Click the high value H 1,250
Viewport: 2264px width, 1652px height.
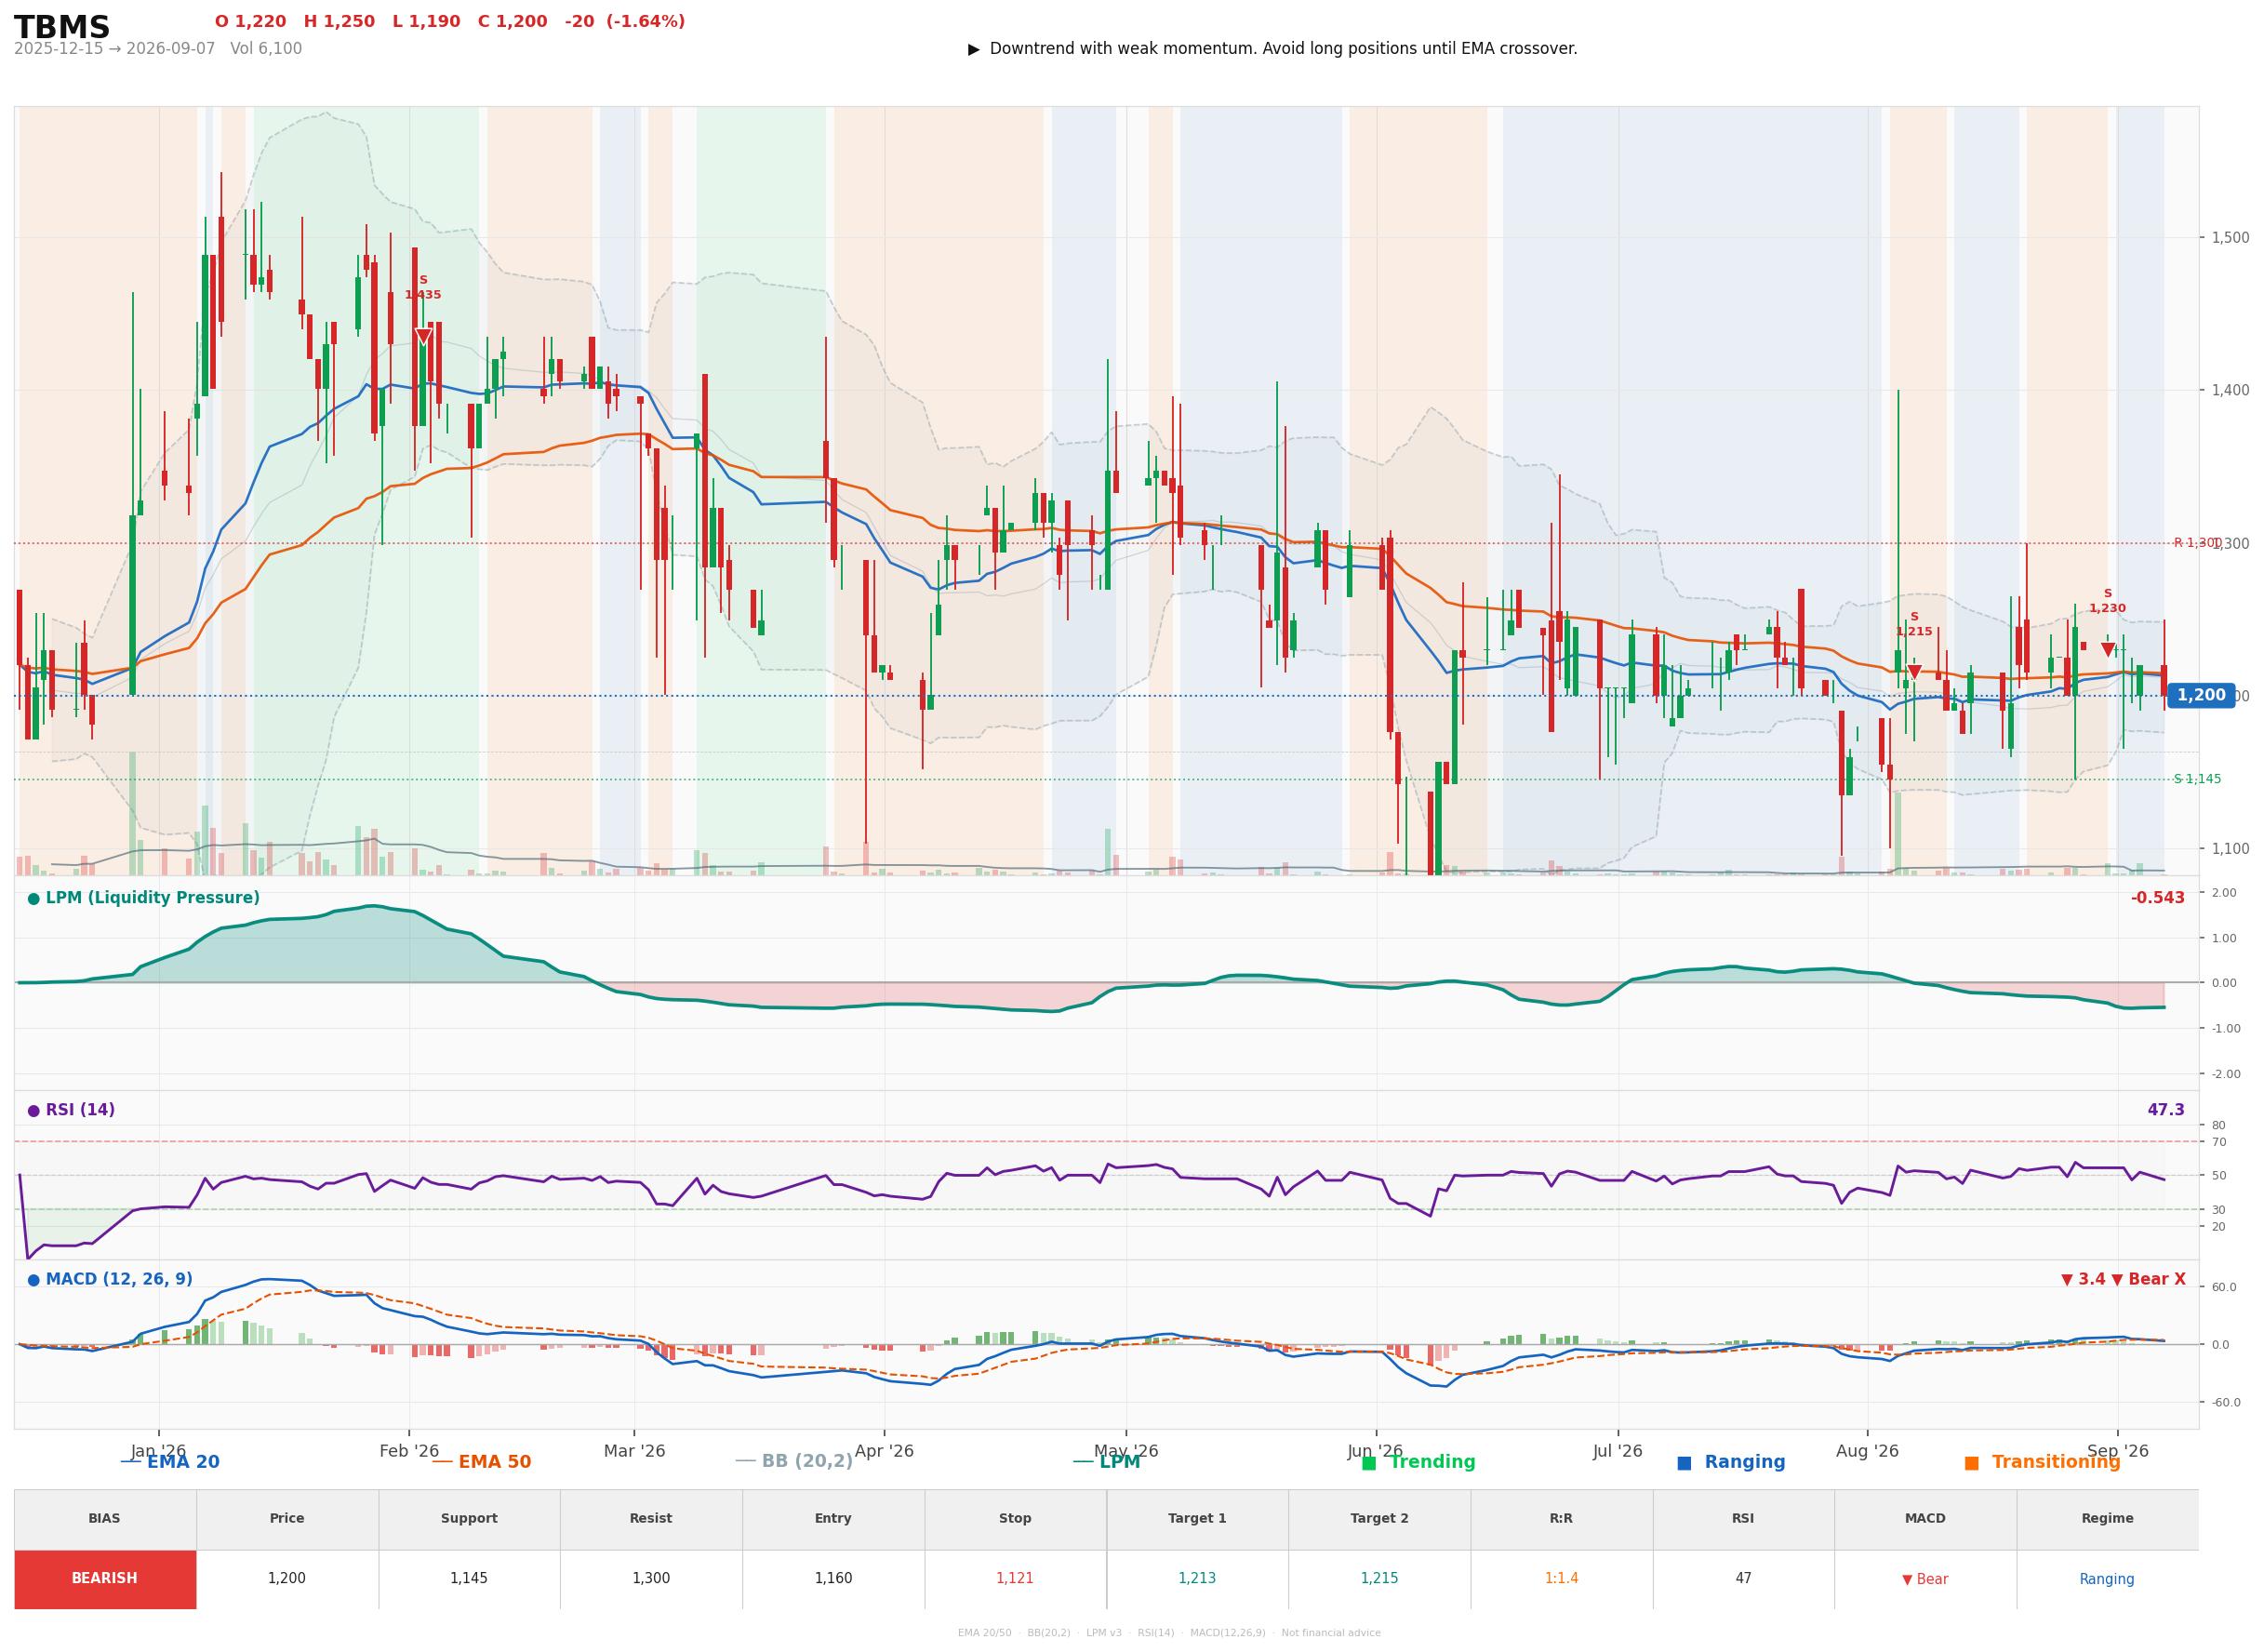click(x=339, y=22)
